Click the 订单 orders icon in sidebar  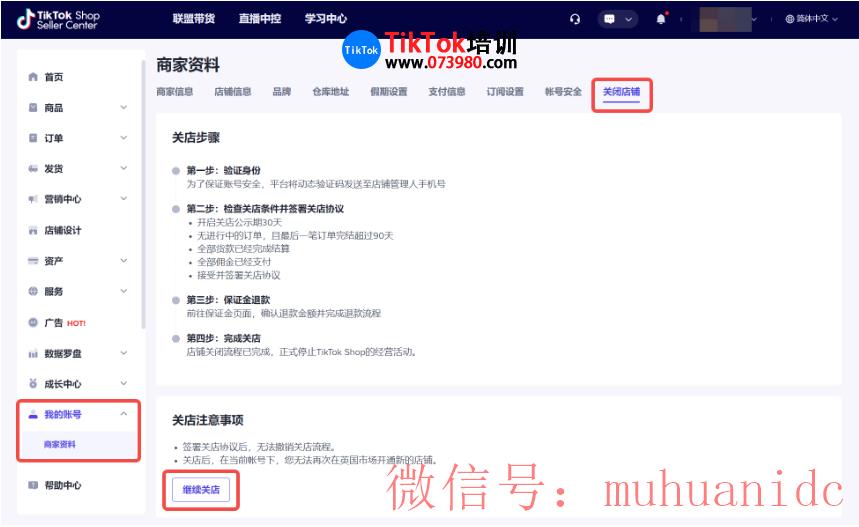coord(33,138)
